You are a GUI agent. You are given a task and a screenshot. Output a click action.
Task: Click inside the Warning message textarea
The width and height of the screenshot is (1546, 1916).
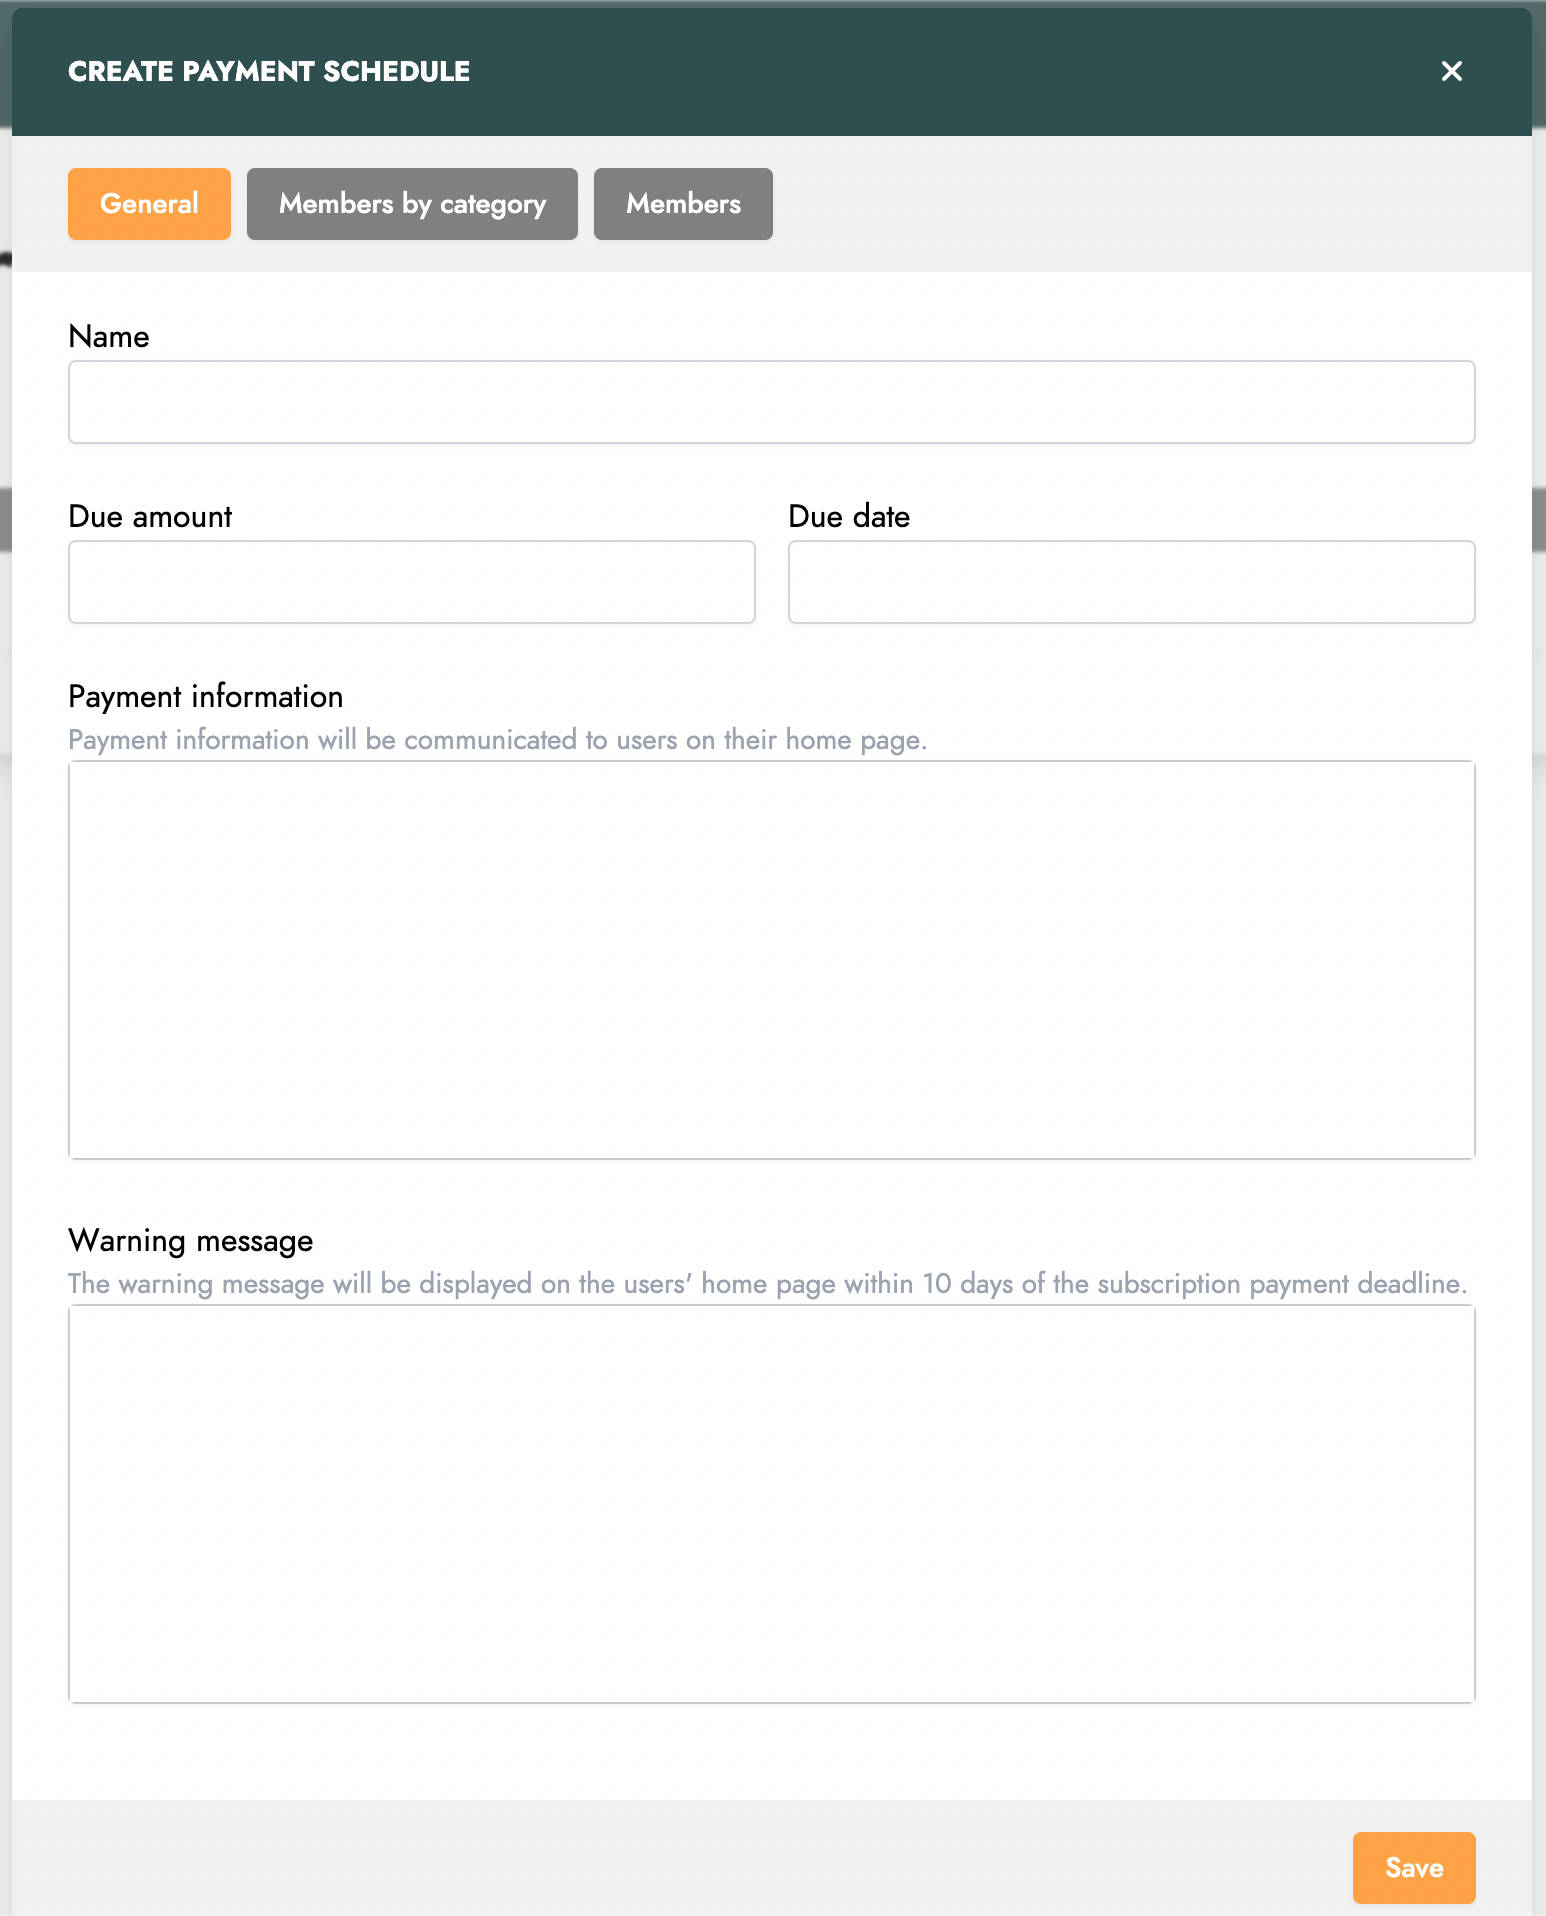coord(771,1504)
